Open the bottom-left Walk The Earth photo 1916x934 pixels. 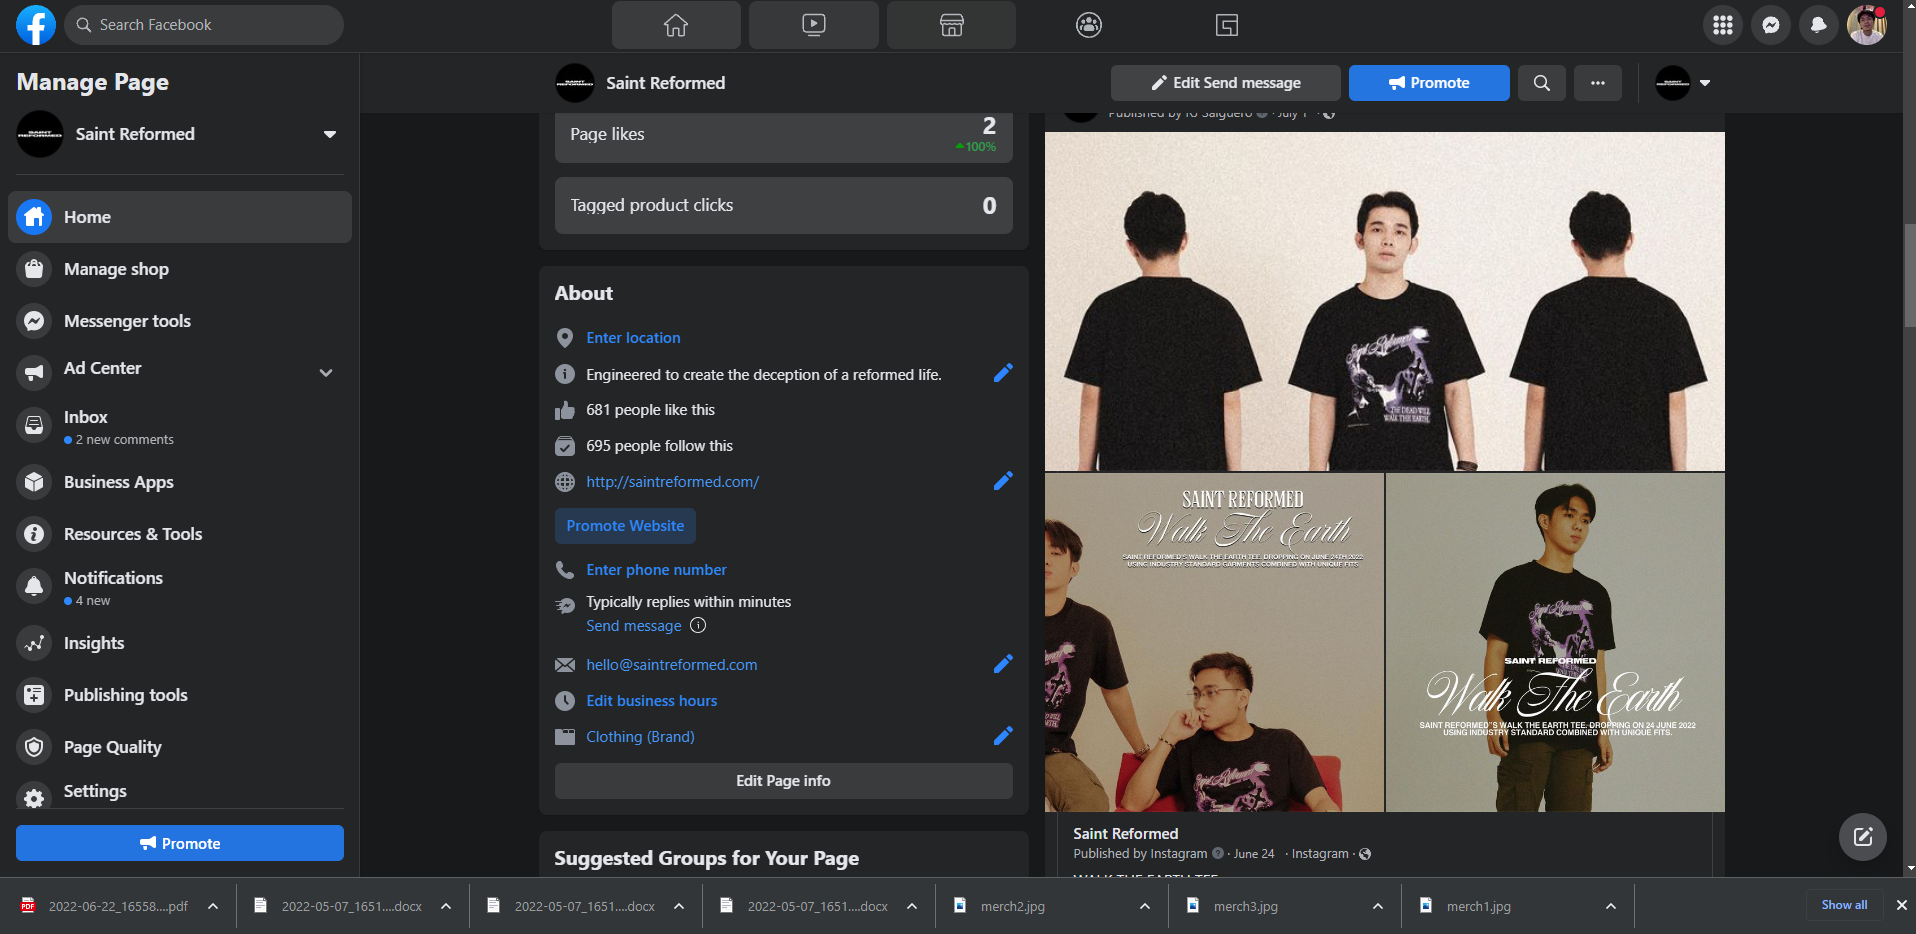click(x=1214, y=642)
